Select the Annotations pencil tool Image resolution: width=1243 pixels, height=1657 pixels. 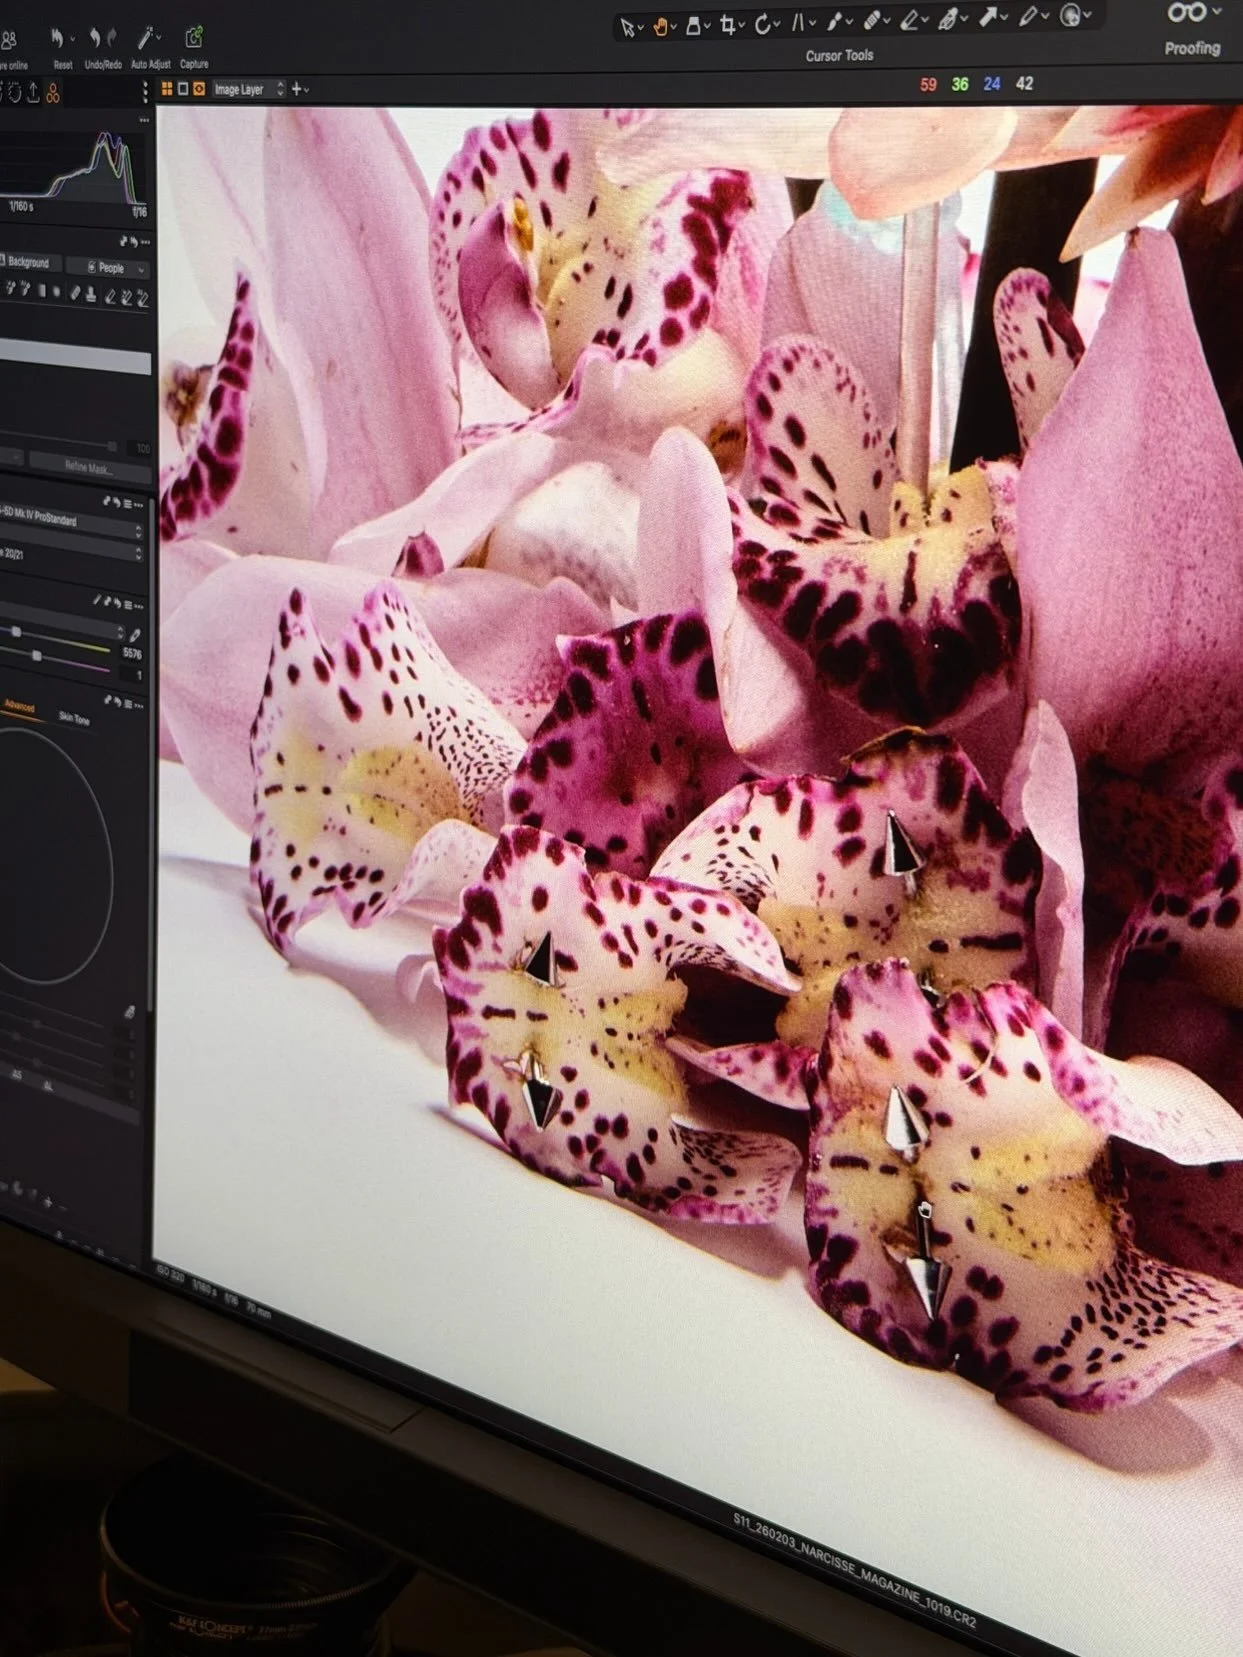pyautogui.click(x=1027, y=17)
